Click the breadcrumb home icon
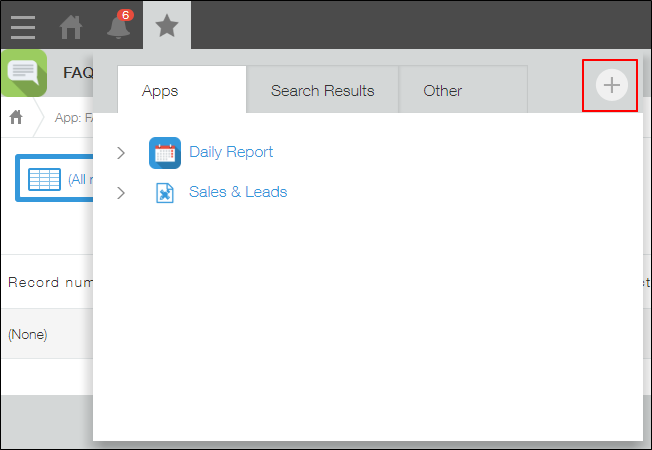652x450 pixels. [x=16, y=117]
